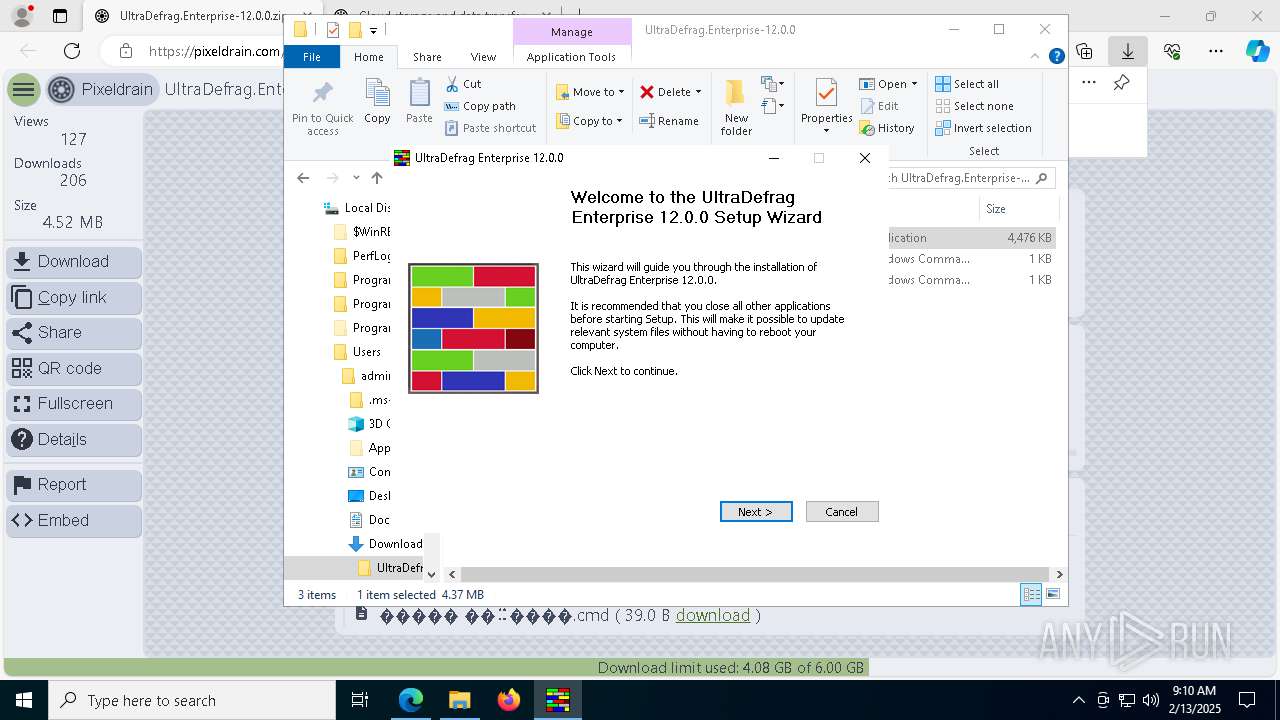Click the Pixeldrain Download button
1280x720 pixels.
click(x=74, y=262)
